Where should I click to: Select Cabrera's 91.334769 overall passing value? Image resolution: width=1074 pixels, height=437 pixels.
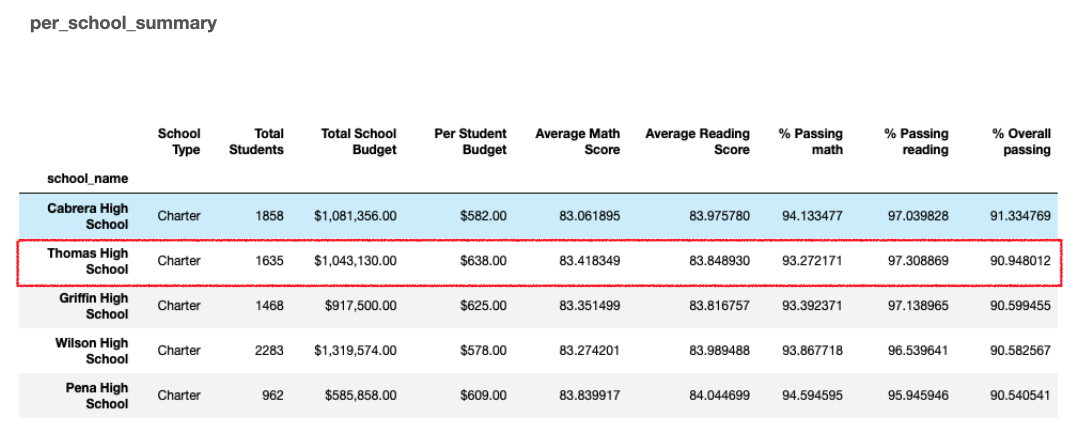1019,216
